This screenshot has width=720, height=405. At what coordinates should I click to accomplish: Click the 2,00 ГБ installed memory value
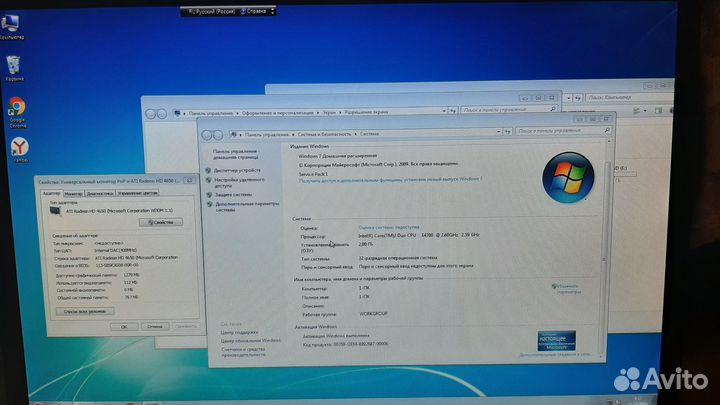[366, 244]
